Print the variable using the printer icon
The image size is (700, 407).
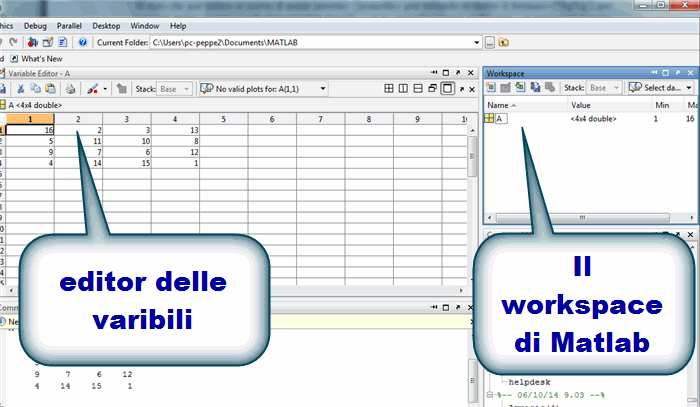[x=70, y=89]
